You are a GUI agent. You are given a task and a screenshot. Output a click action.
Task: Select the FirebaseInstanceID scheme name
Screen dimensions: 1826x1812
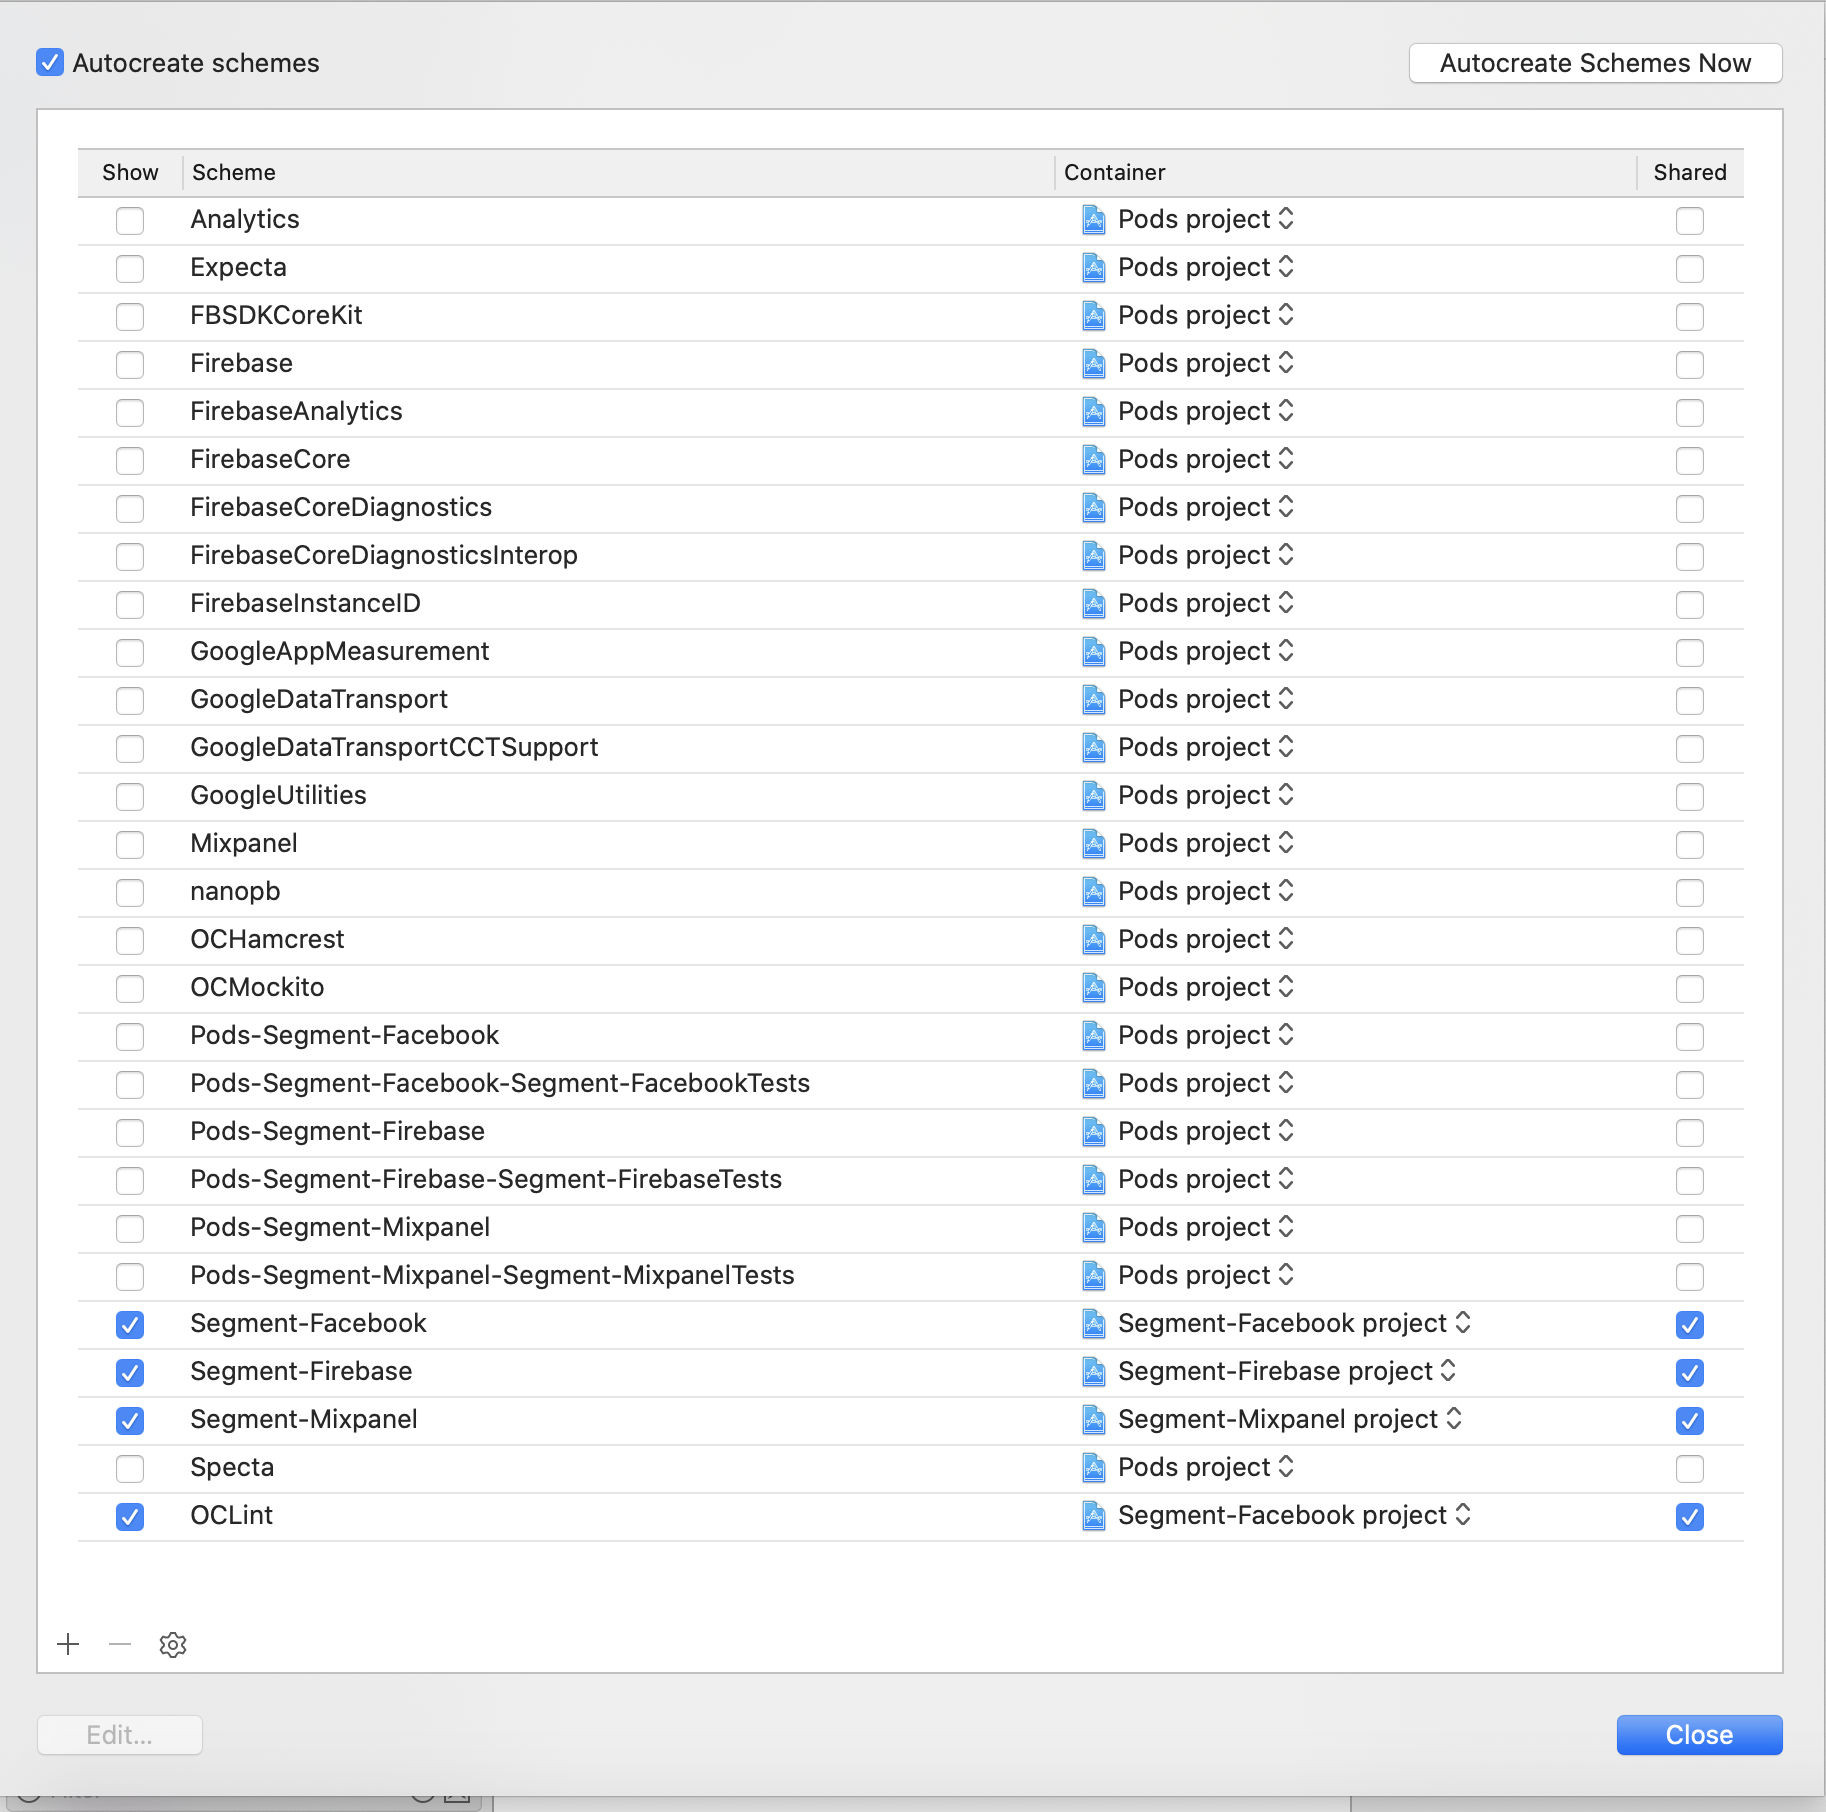[x=305, y=603]
